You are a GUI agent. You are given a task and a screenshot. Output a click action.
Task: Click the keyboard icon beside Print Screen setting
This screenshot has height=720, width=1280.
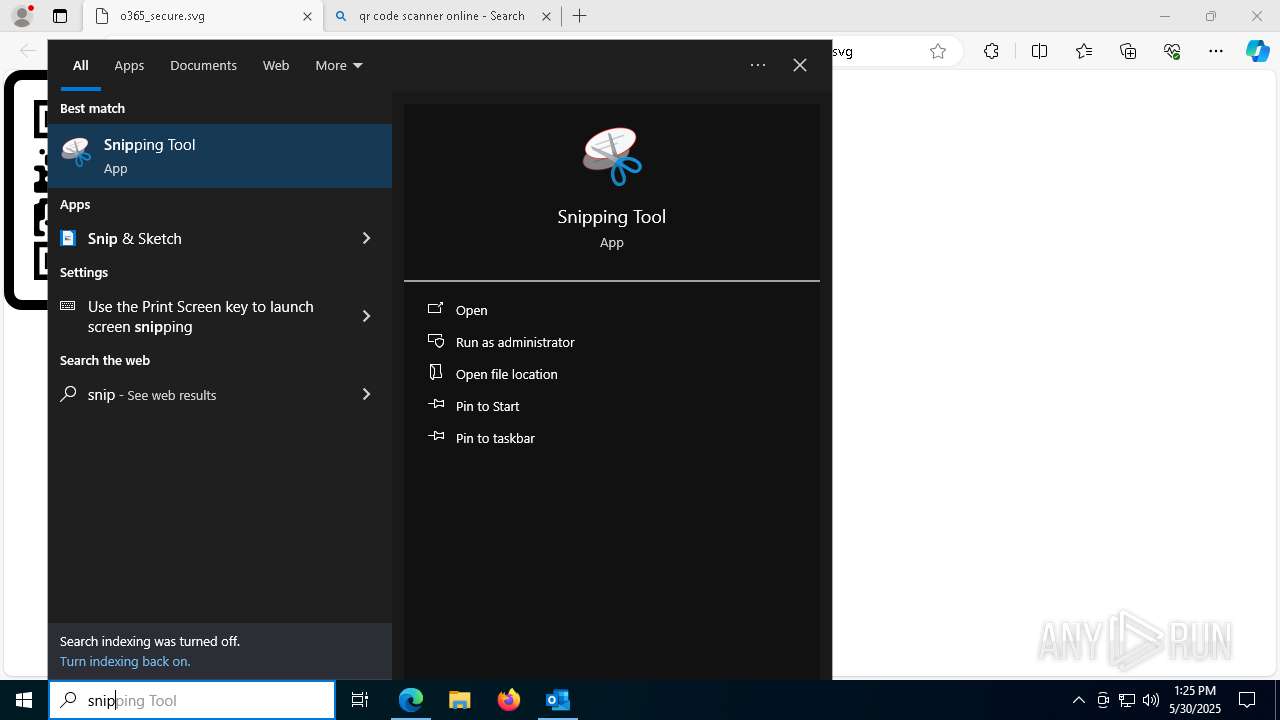point(68,306)
